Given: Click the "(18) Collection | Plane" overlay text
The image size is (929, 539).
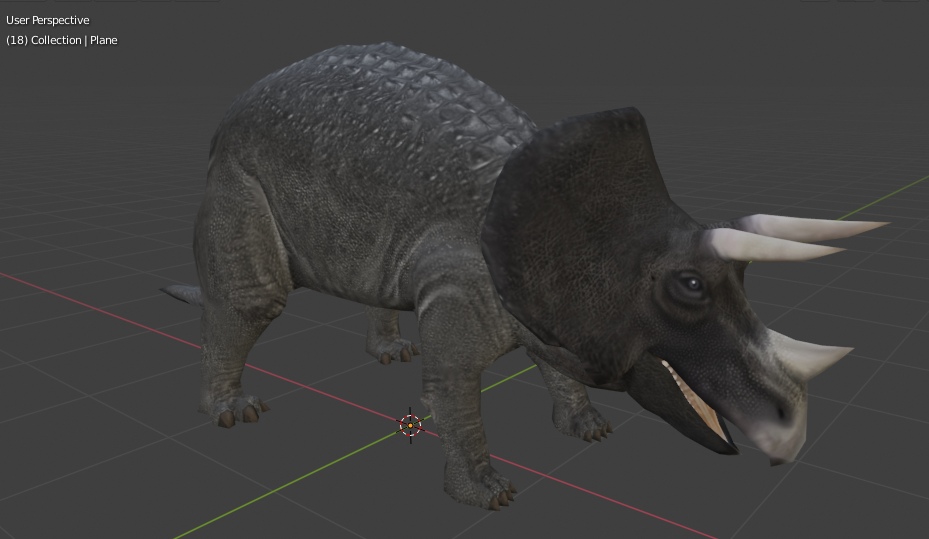Looking at the screenshot, I should coord(62,40).
